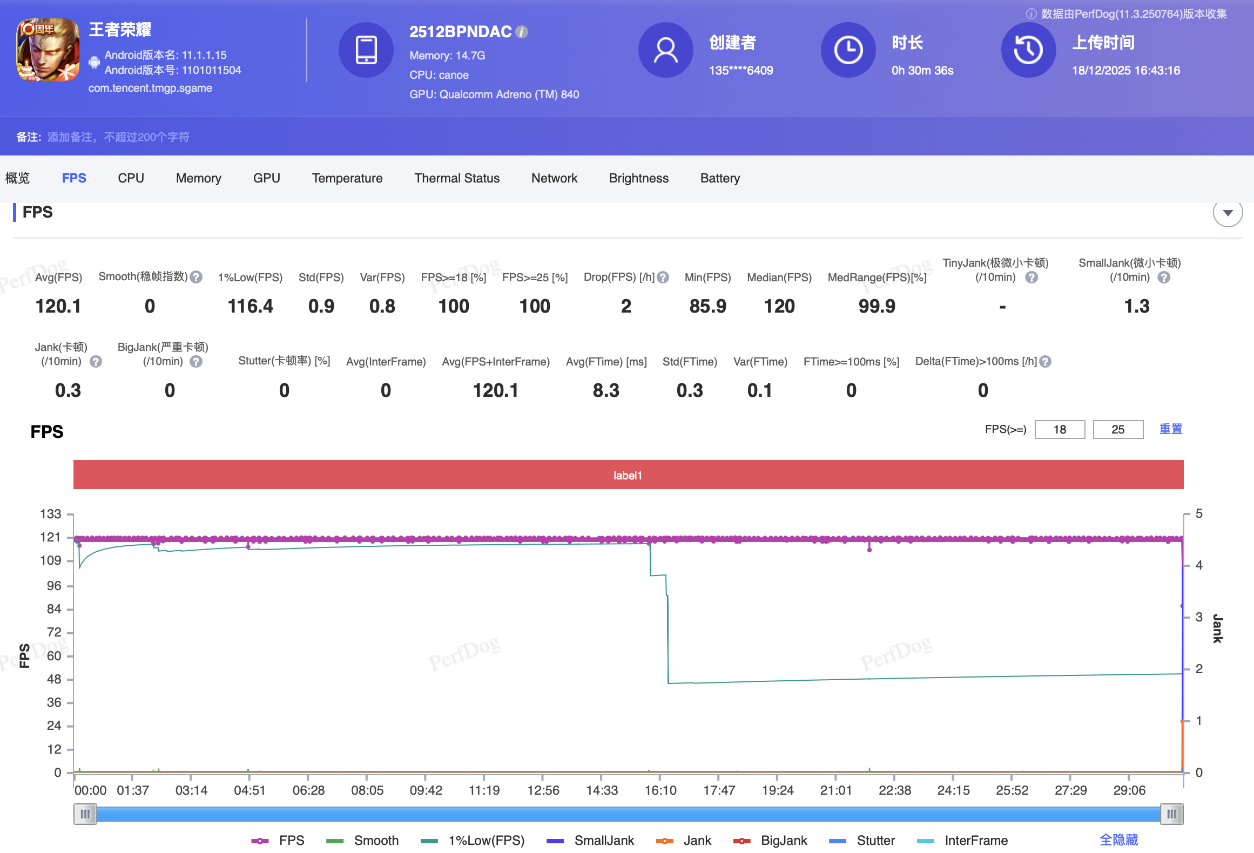Image resolution: width=1254 pixels, height=853 pixels.
Task: Click the creator user profile icon
Action: click(666, 50)
